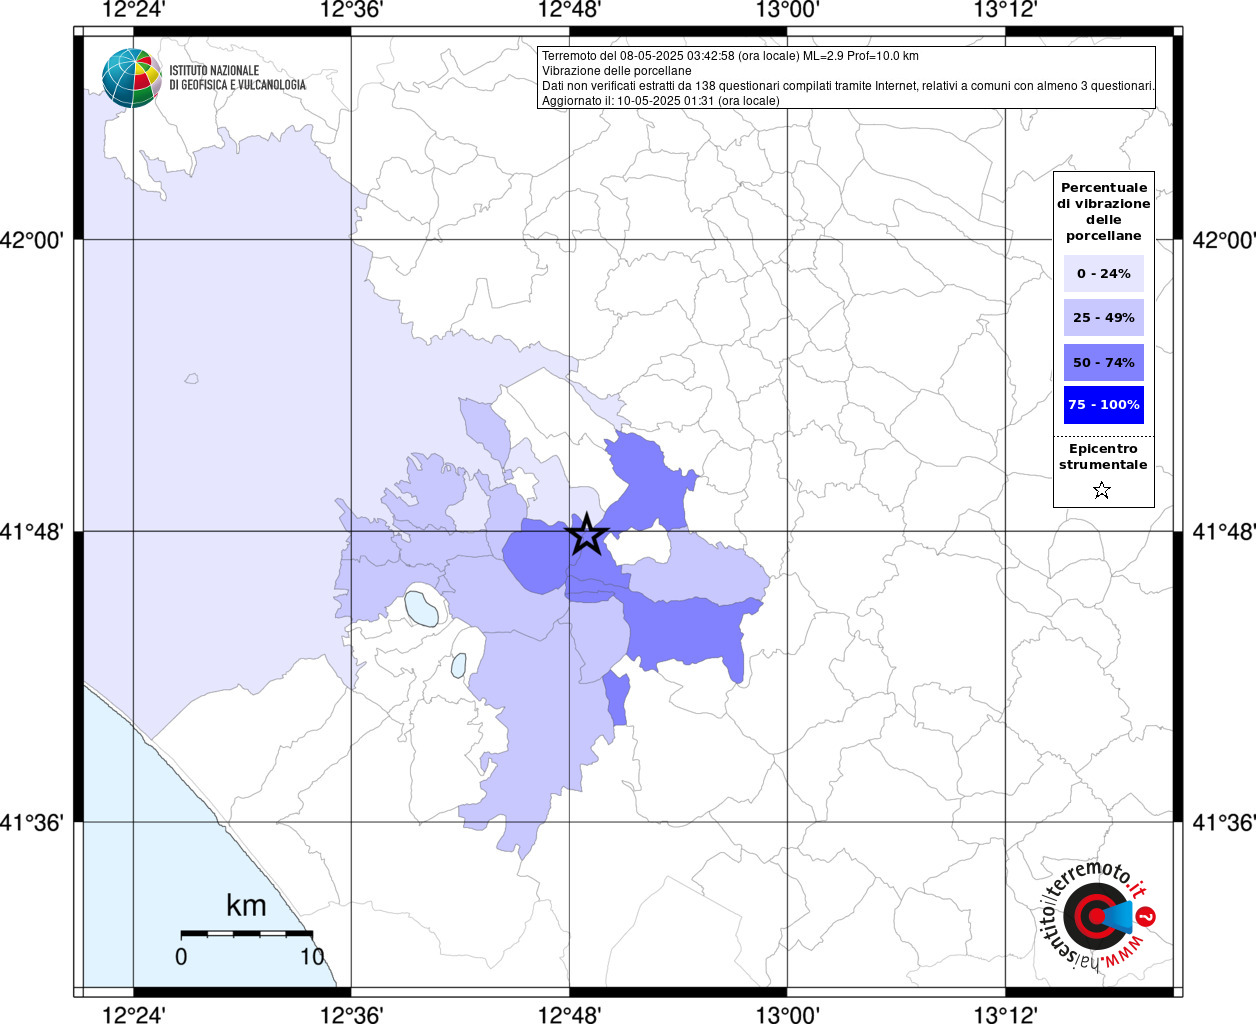Click the left latitude label 42°00'
This screenshot has width=1256, height=1024.
point(32,240)
